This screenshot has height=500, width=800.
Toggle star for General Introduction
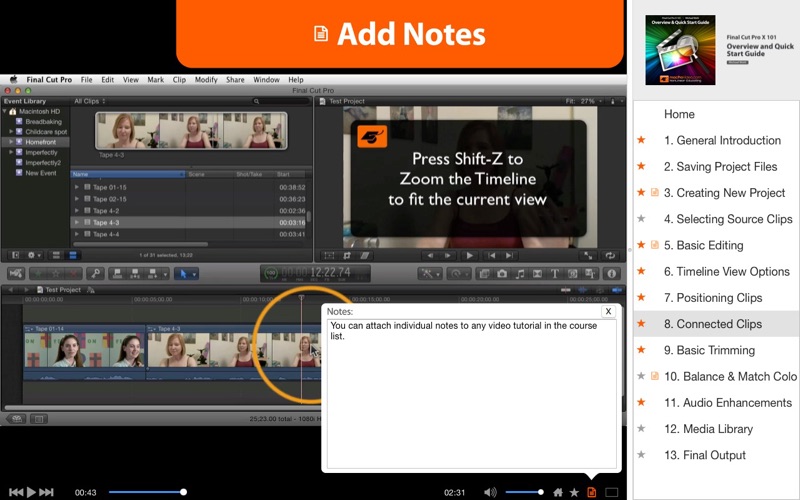[x=641, y=140]
